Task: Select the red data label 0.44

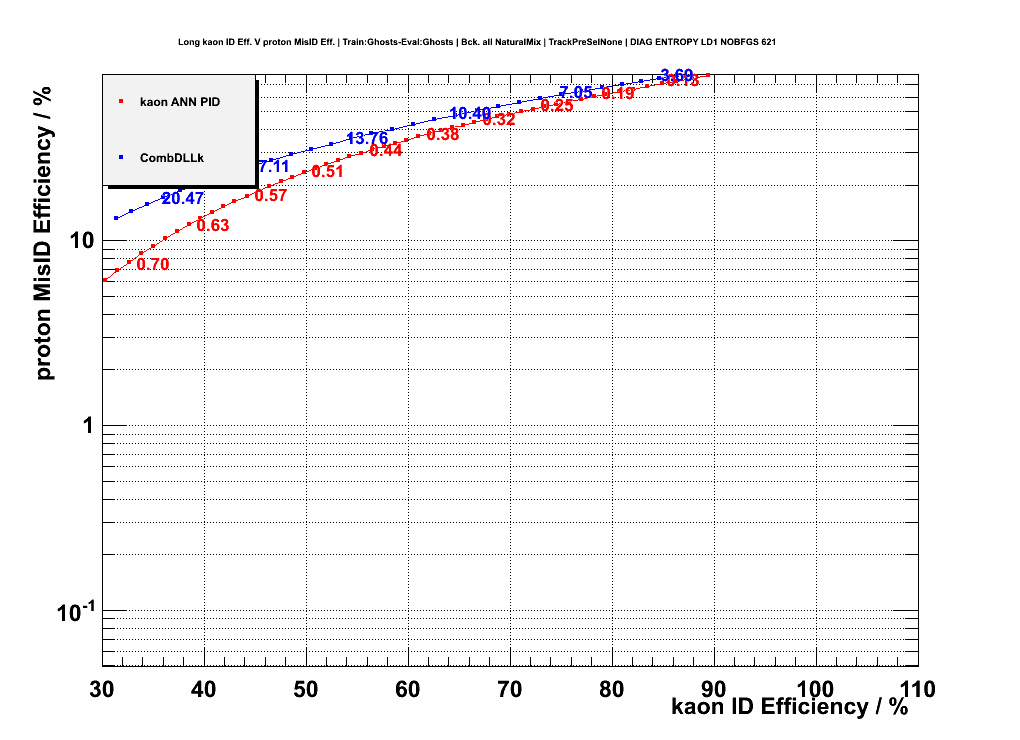Action: pos(386,151)
